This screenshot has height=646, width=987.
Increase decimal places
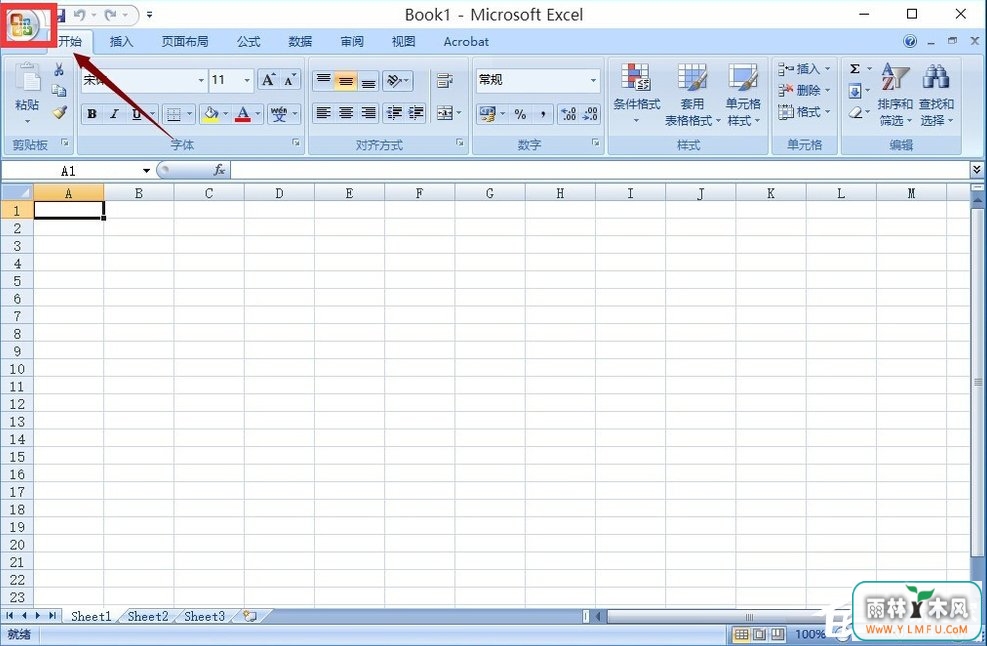[568, 114]
